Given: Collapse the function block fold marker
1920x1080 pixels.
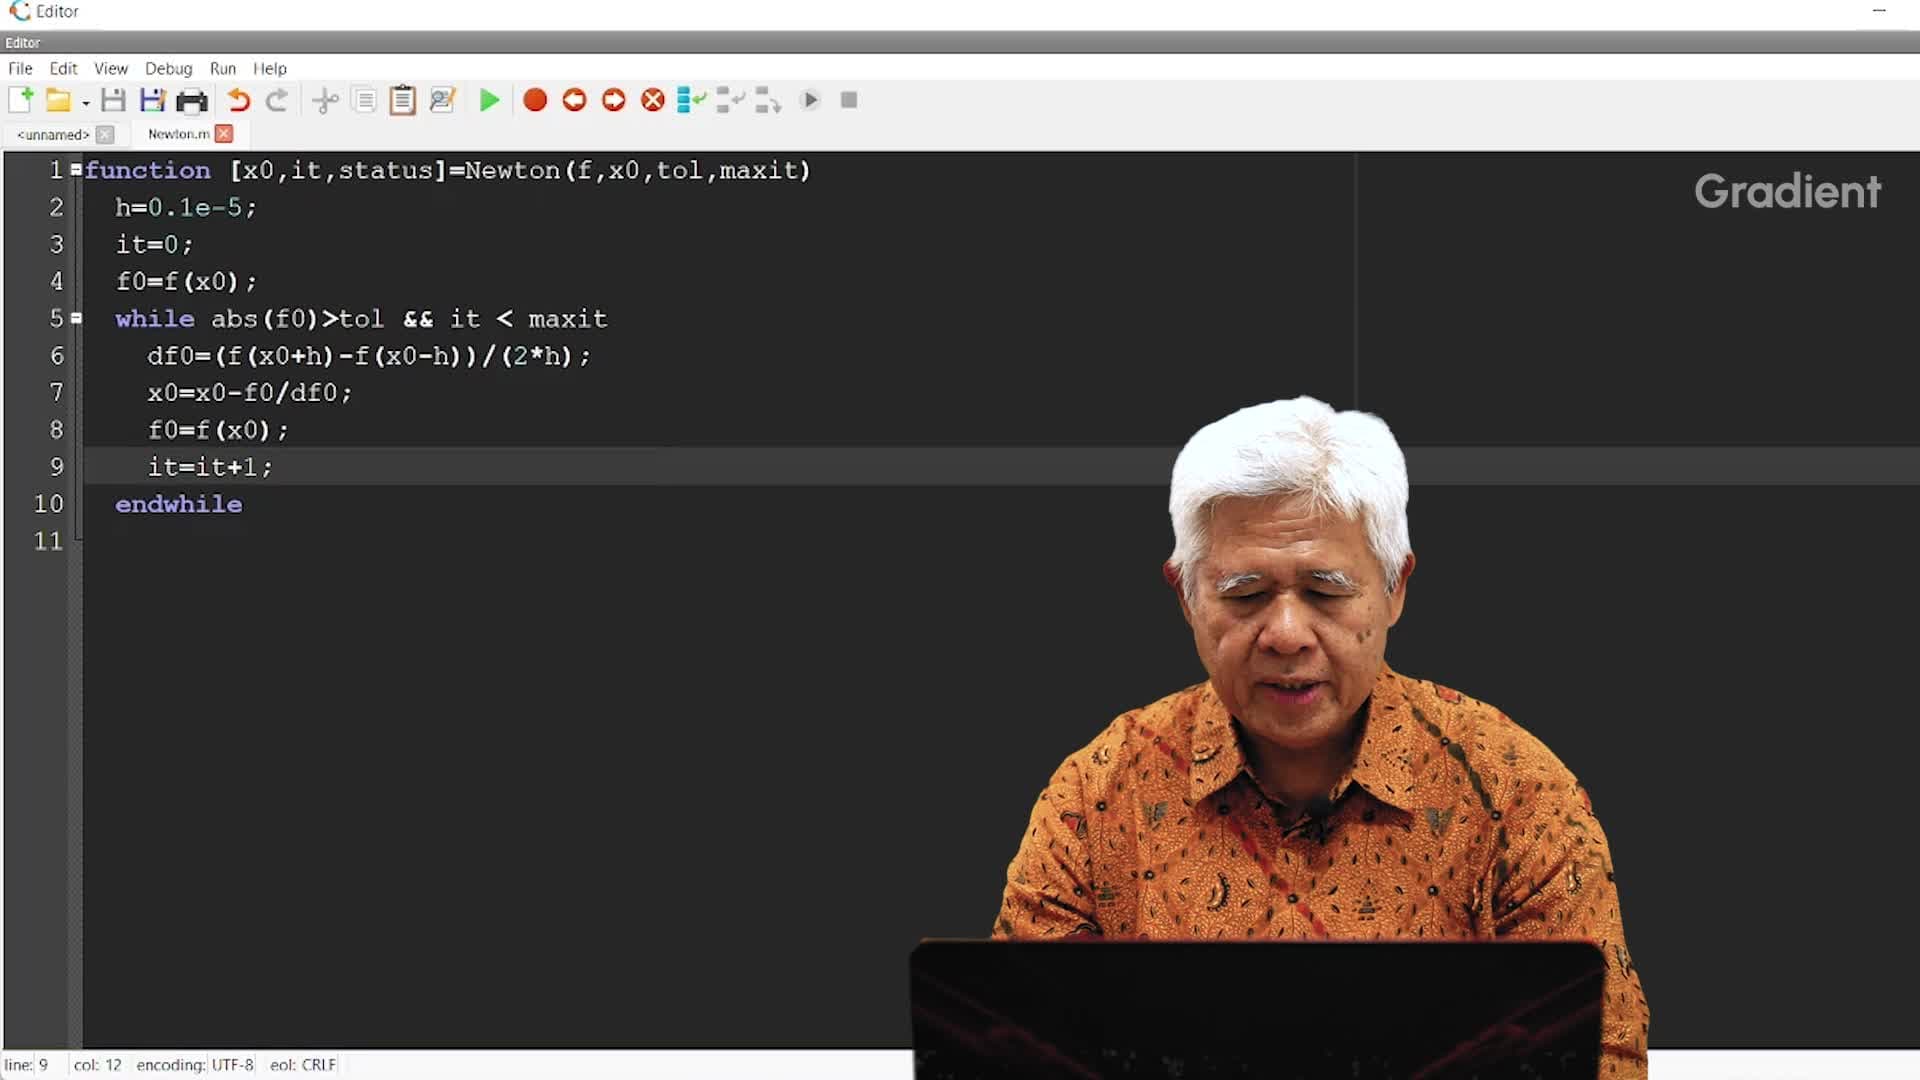Looking at the screenshot, I should click(x=76, y=170).
